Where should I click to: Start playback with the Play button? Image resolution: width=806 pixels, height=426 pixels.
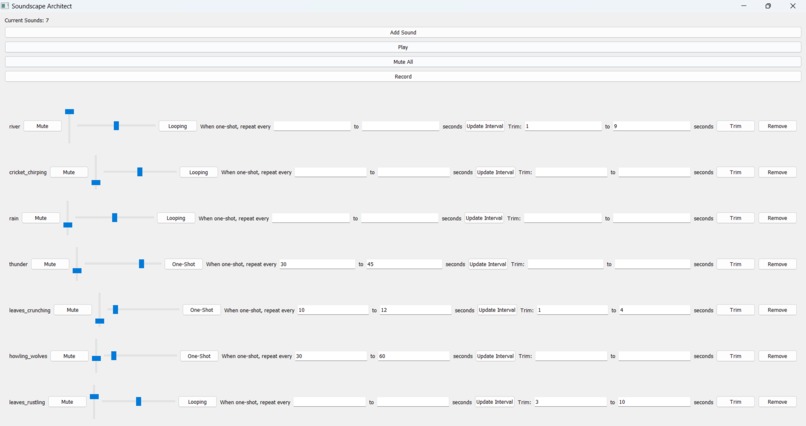403,47
